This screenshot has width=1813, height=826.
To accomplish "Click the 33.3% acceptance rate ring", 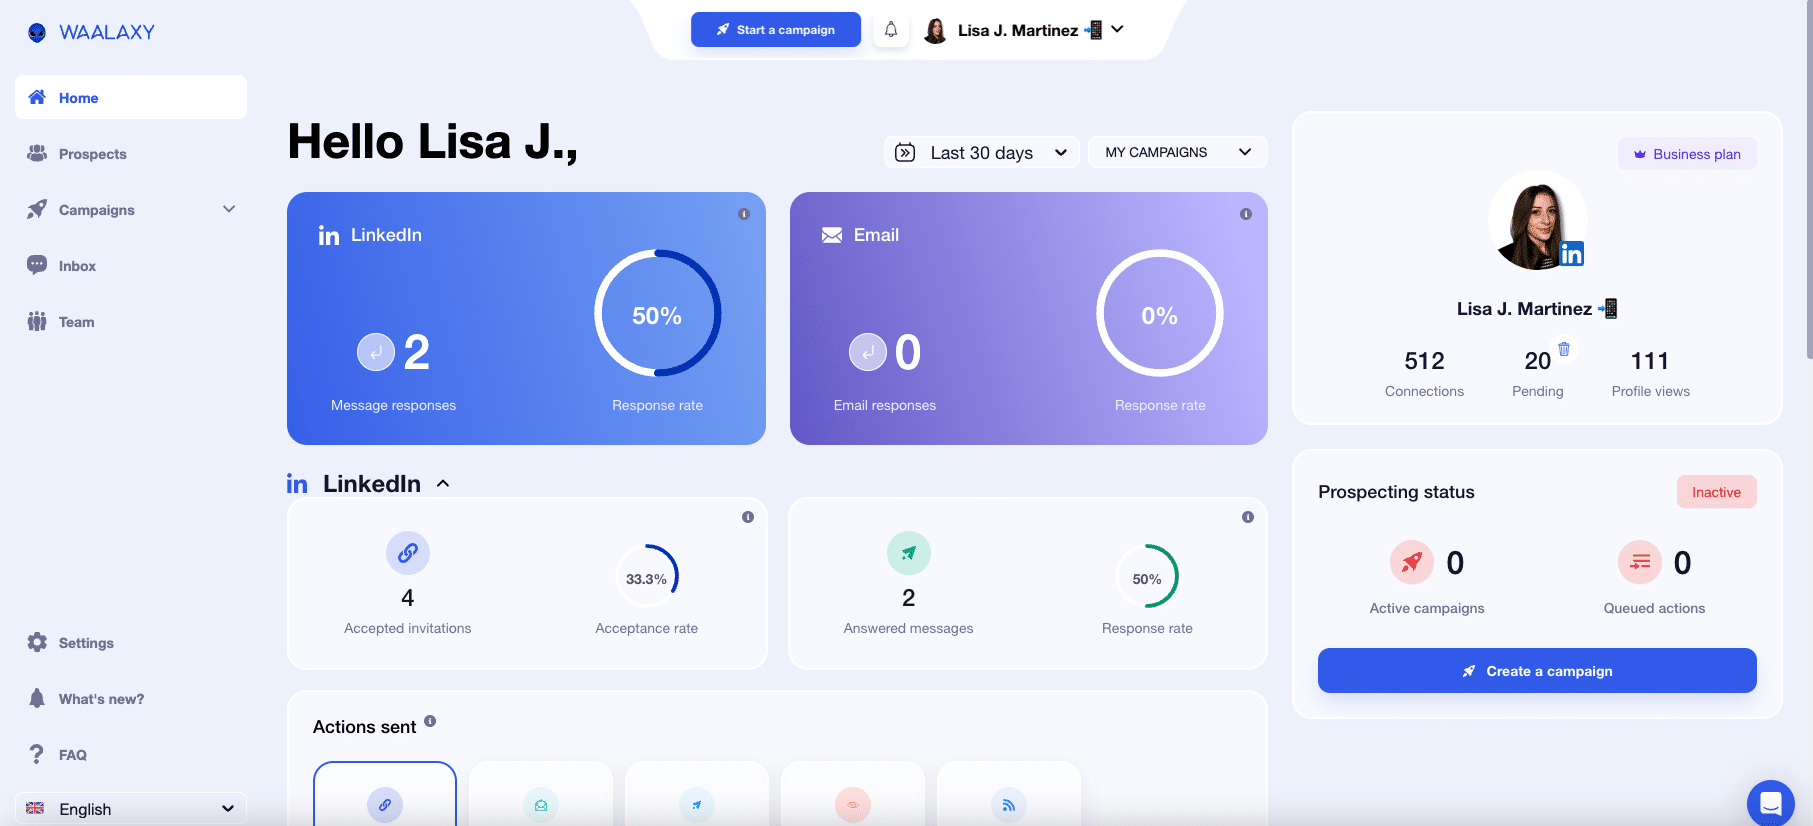I will pyautogui.click(x=647, y=578).
